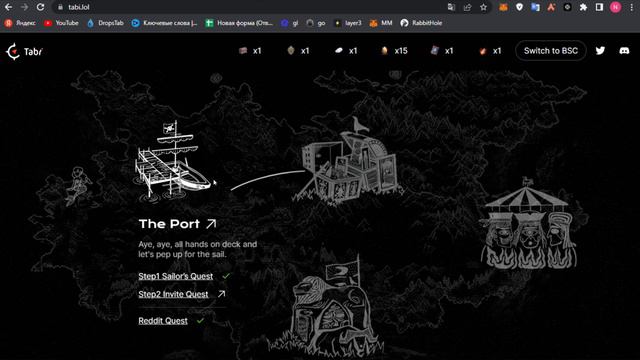Open Step1 Sailor's Quest link

coord(176,276)
